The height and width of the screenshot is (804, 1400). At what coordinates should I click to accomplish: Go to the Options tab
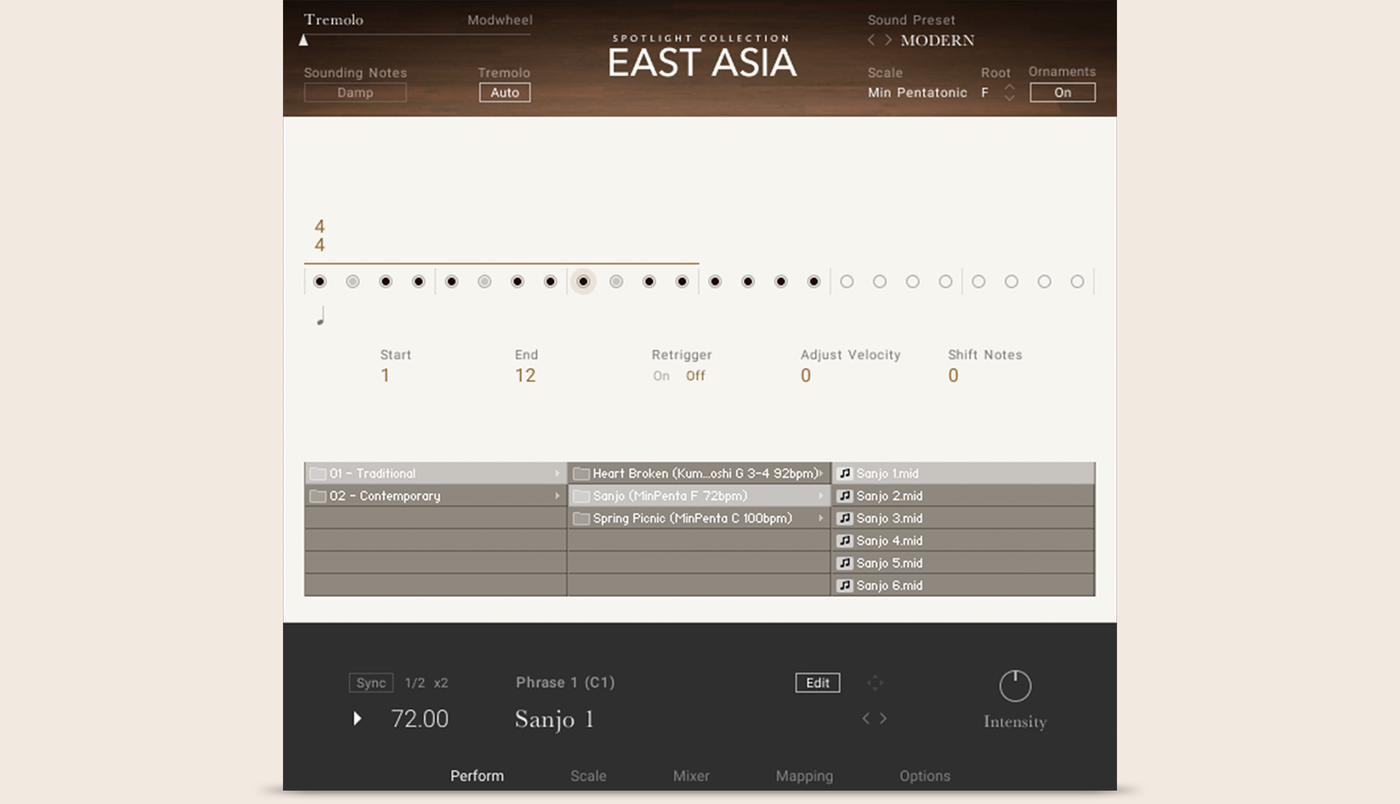[x=925, y=776]
